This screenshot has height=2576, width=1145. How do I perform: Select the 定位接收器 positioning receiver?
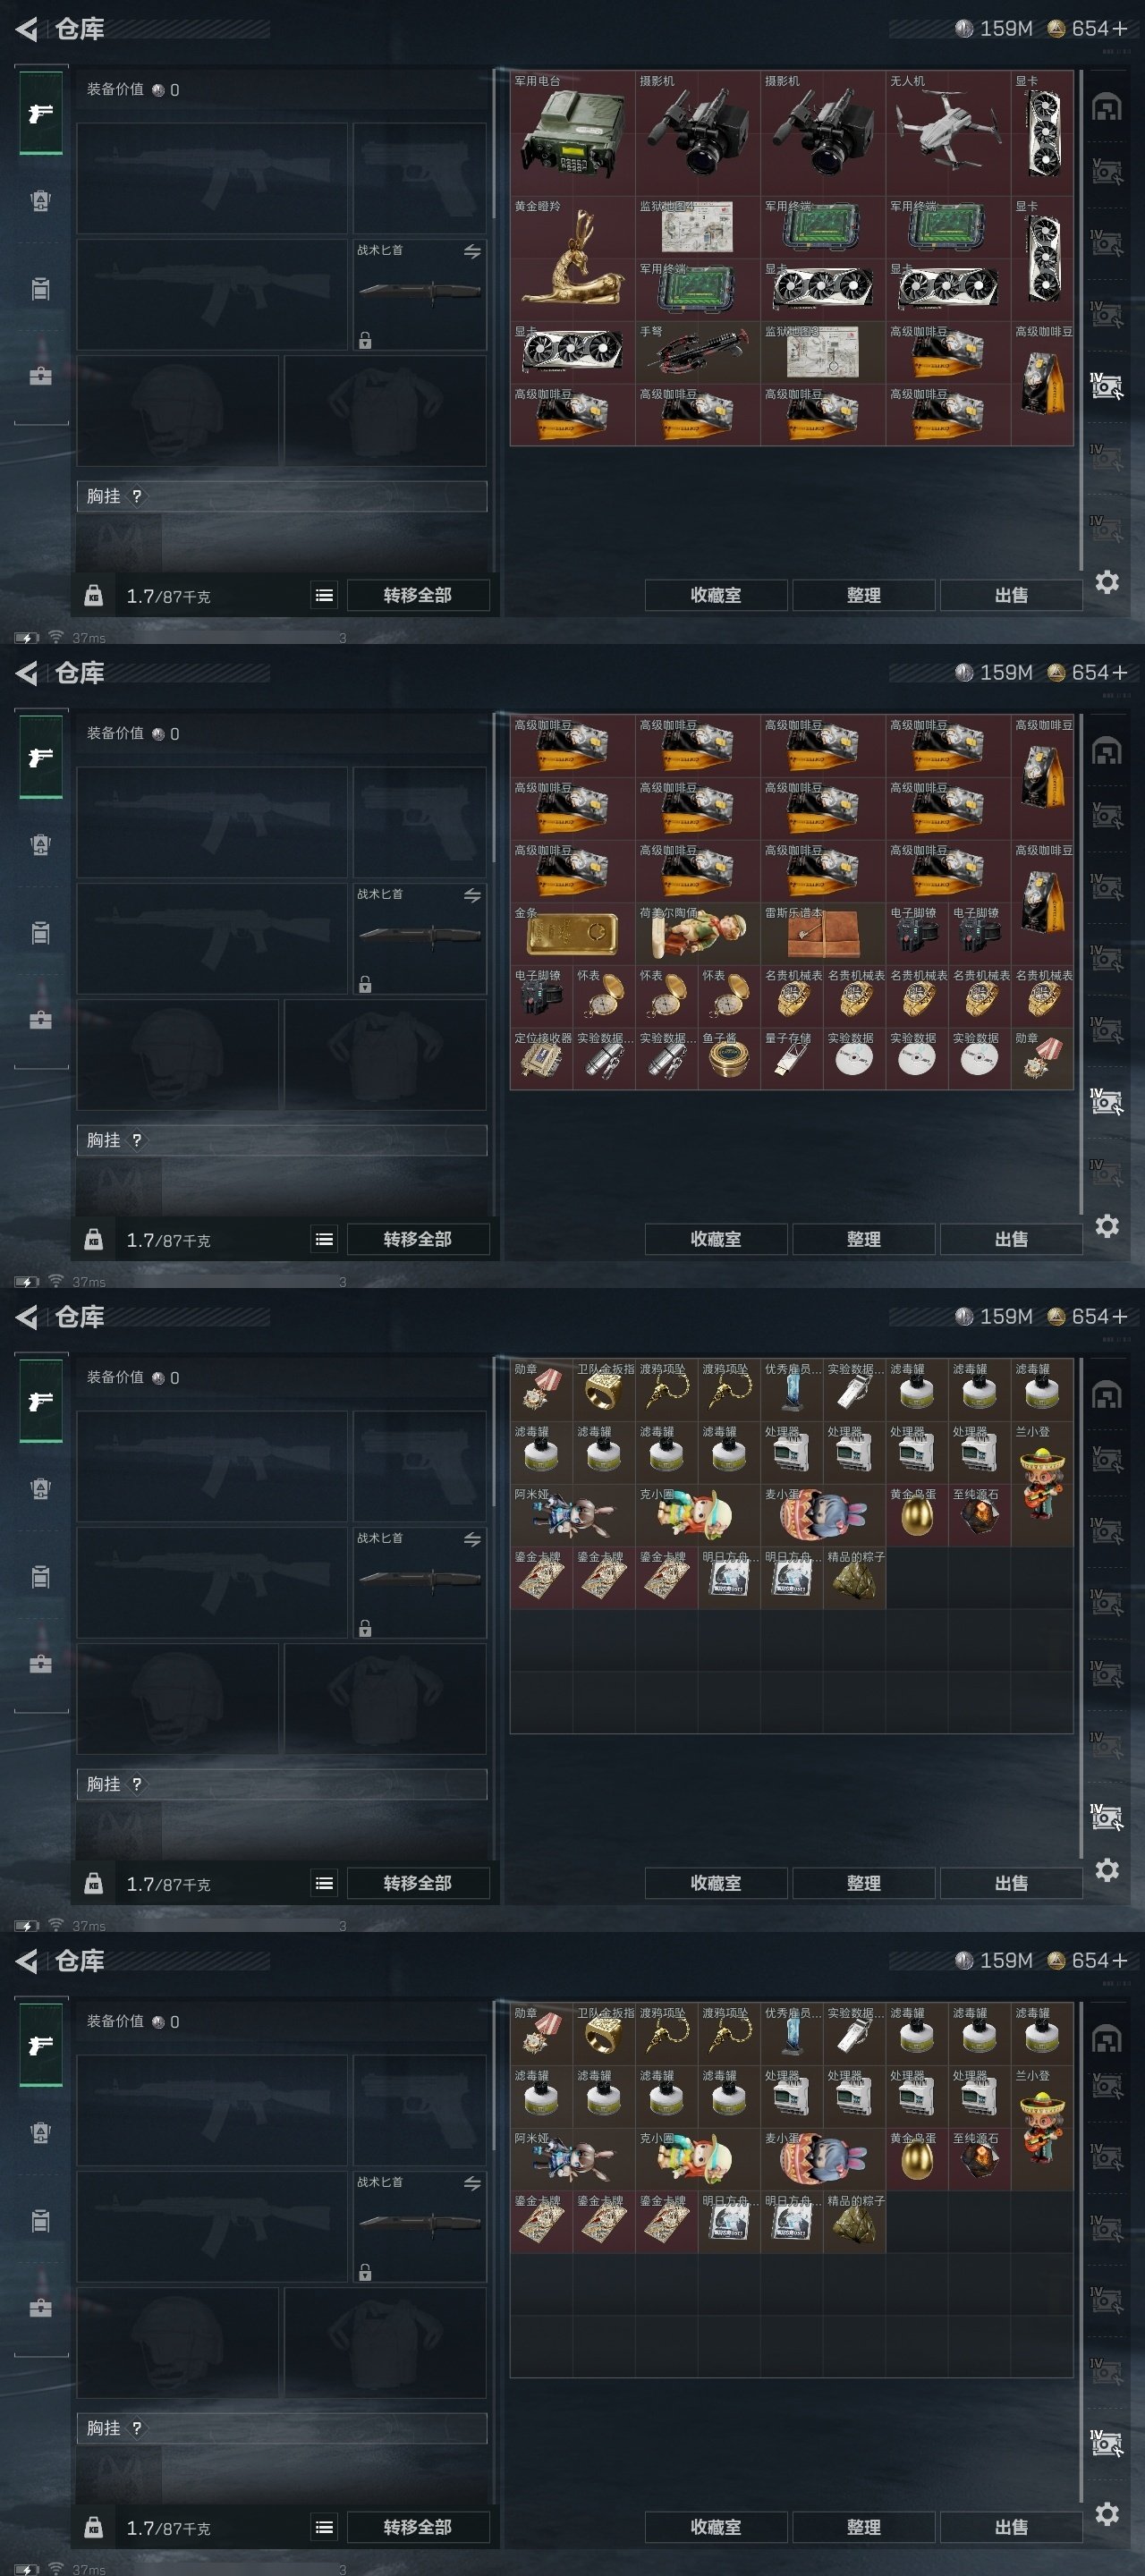[541, 1058]
